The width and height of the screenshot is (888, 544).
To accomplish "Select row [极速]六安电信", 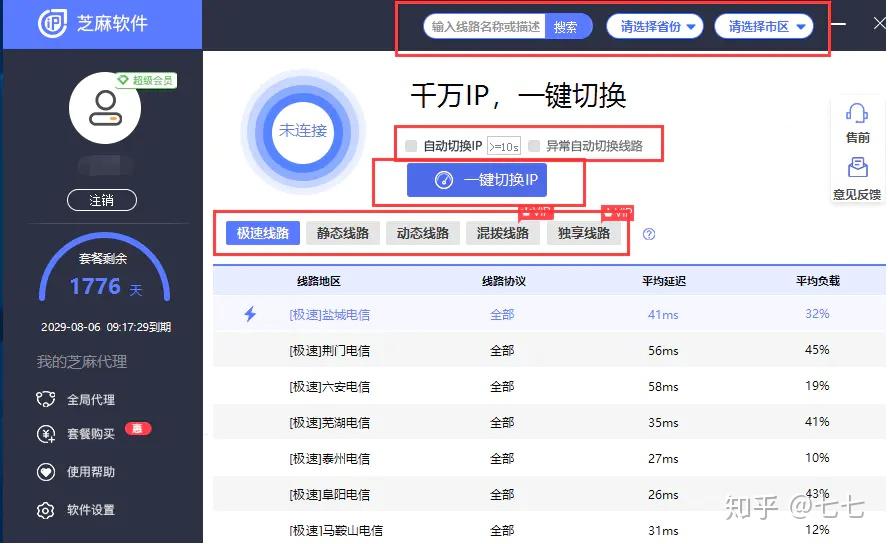I will [x=549, y=387].
